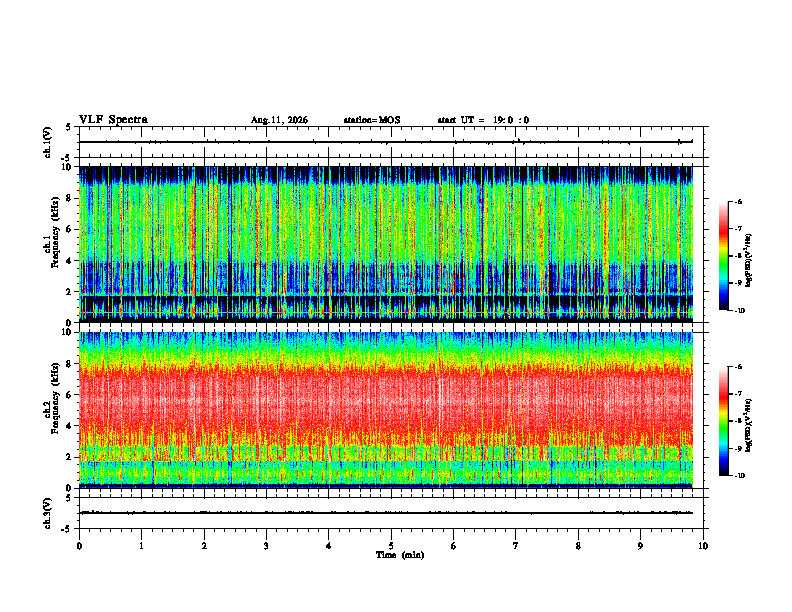
Task: Select the "Aug.11, 2026" date label
Action: tap(279, 120)
